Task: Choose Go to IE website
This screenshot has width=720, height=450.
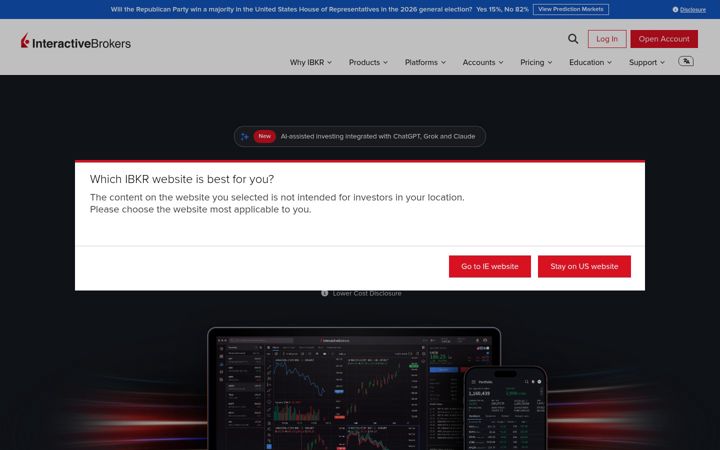Action: pyautogui.click(x=489, y=266)
